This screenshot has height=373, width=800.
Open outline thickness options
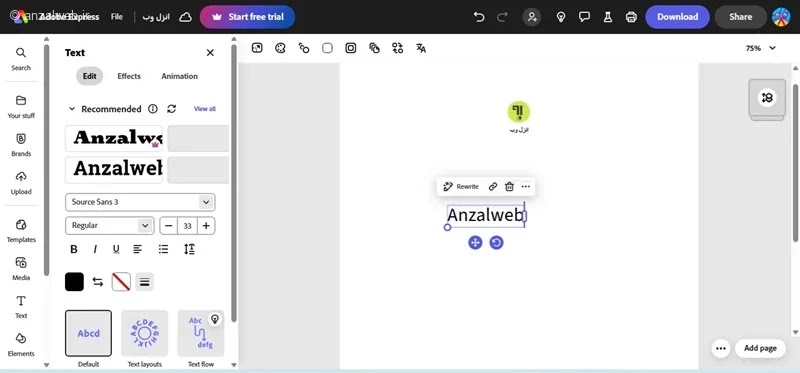(x=145, y=282)
